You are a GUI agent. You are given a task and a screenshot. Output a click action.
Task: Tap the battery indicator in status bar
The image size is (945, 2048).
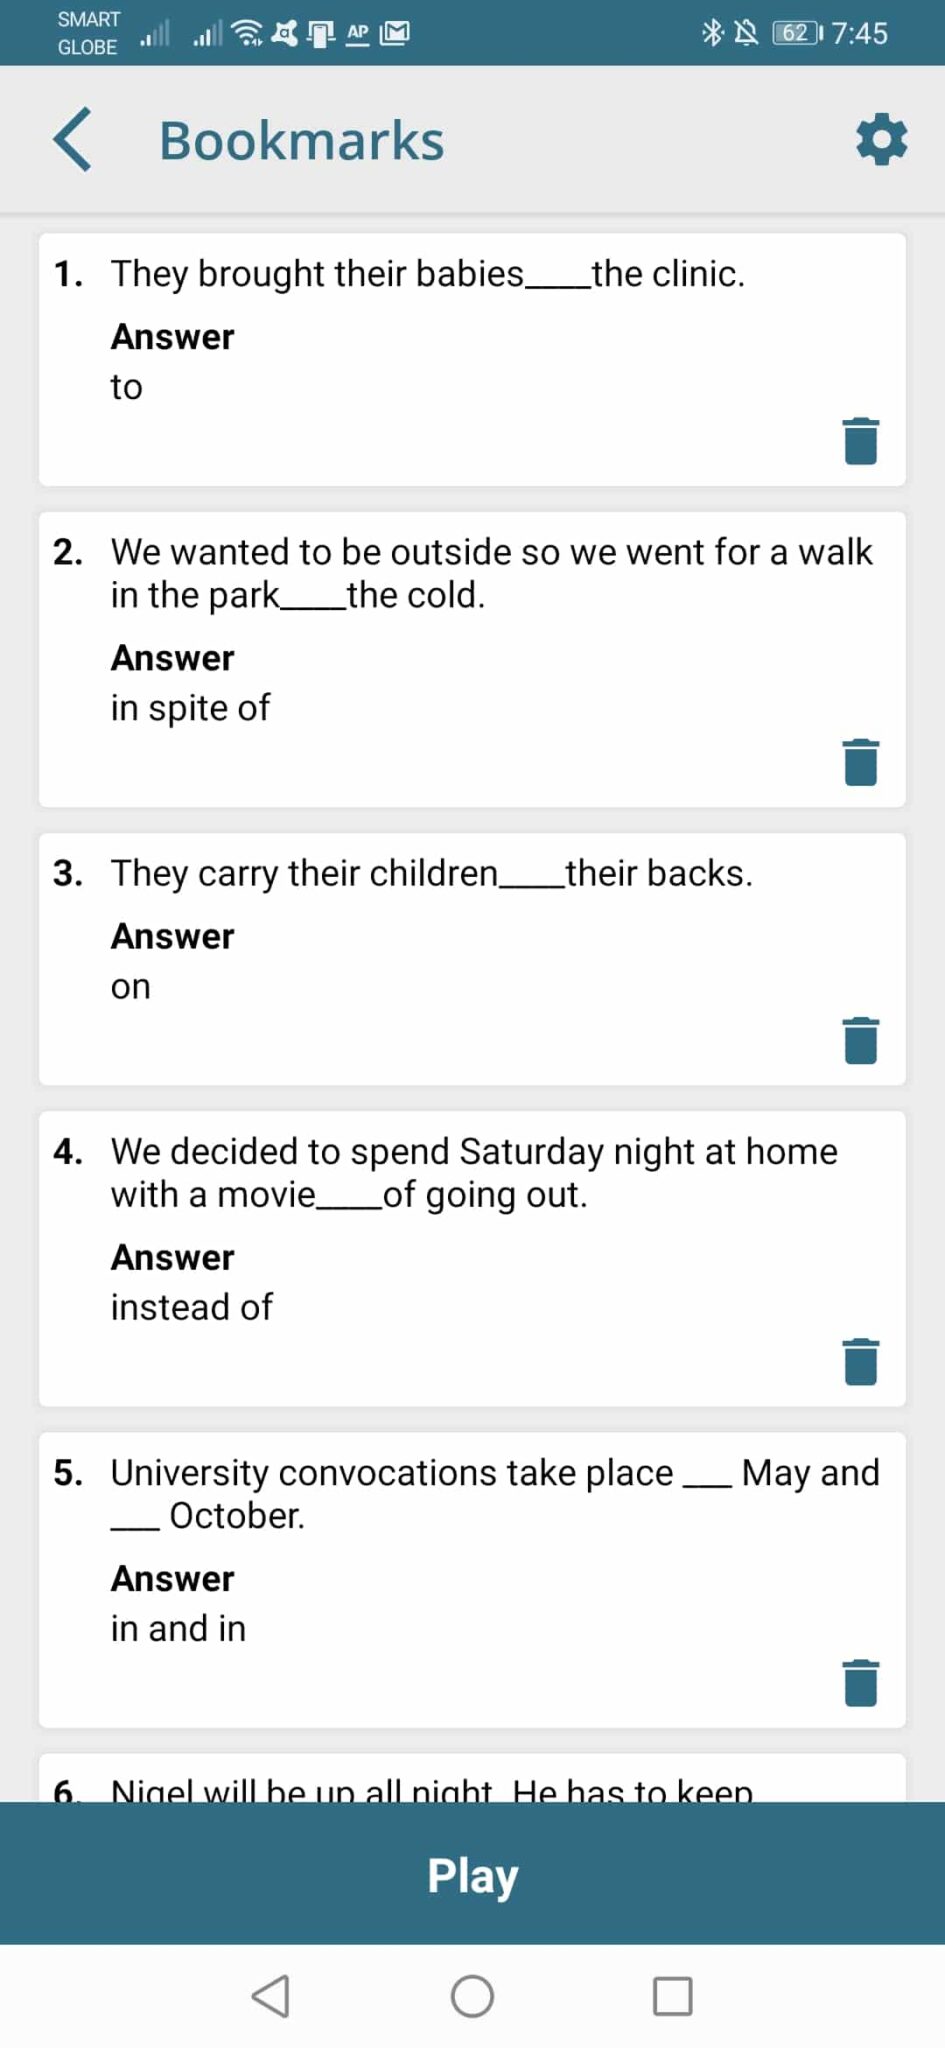797,33
